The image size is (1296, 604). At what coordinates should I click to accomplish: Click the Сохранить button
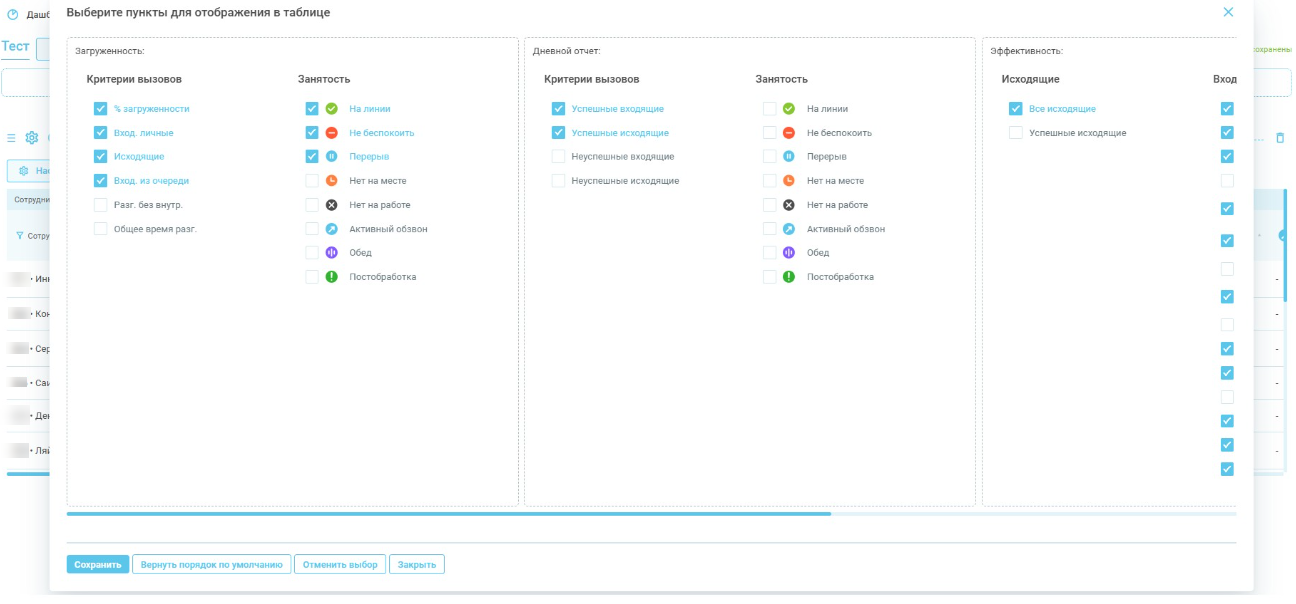coord(98,565)
